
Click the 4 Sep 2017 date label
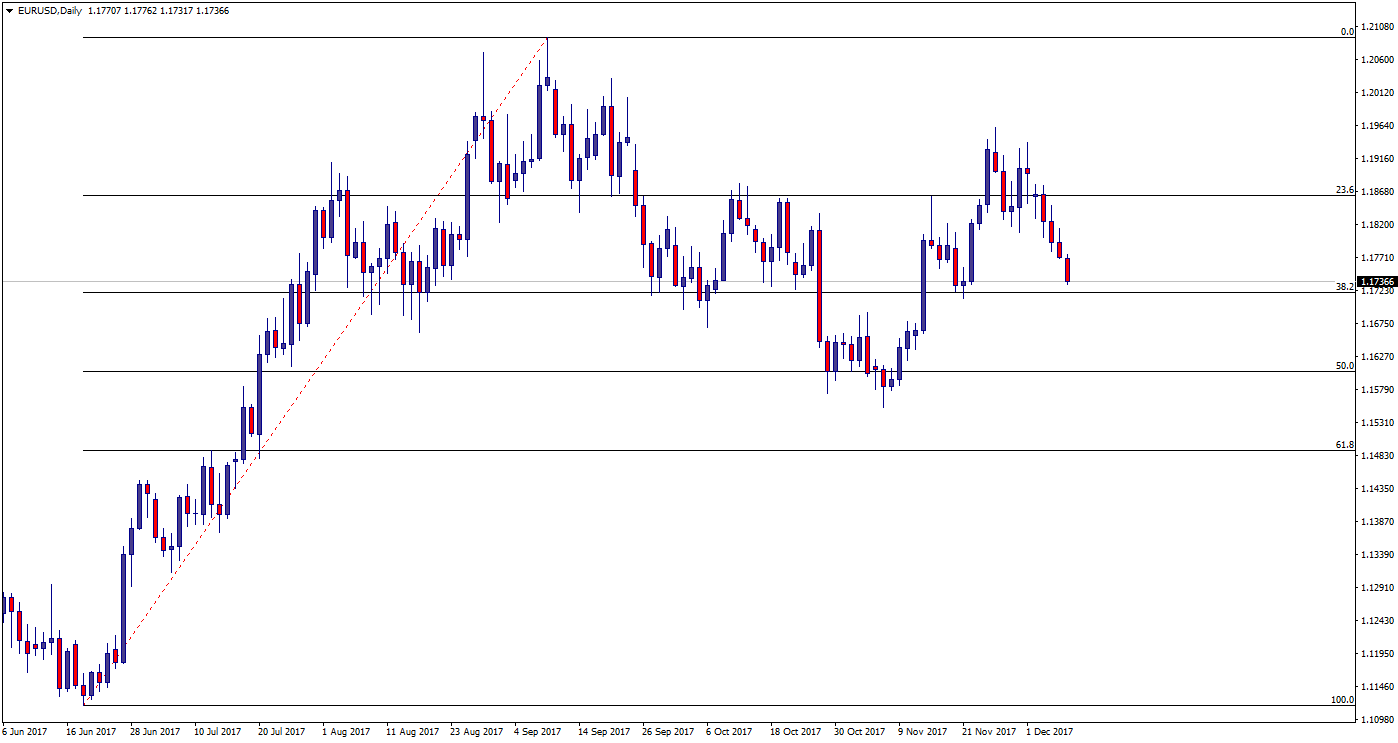tap(538, 732)
